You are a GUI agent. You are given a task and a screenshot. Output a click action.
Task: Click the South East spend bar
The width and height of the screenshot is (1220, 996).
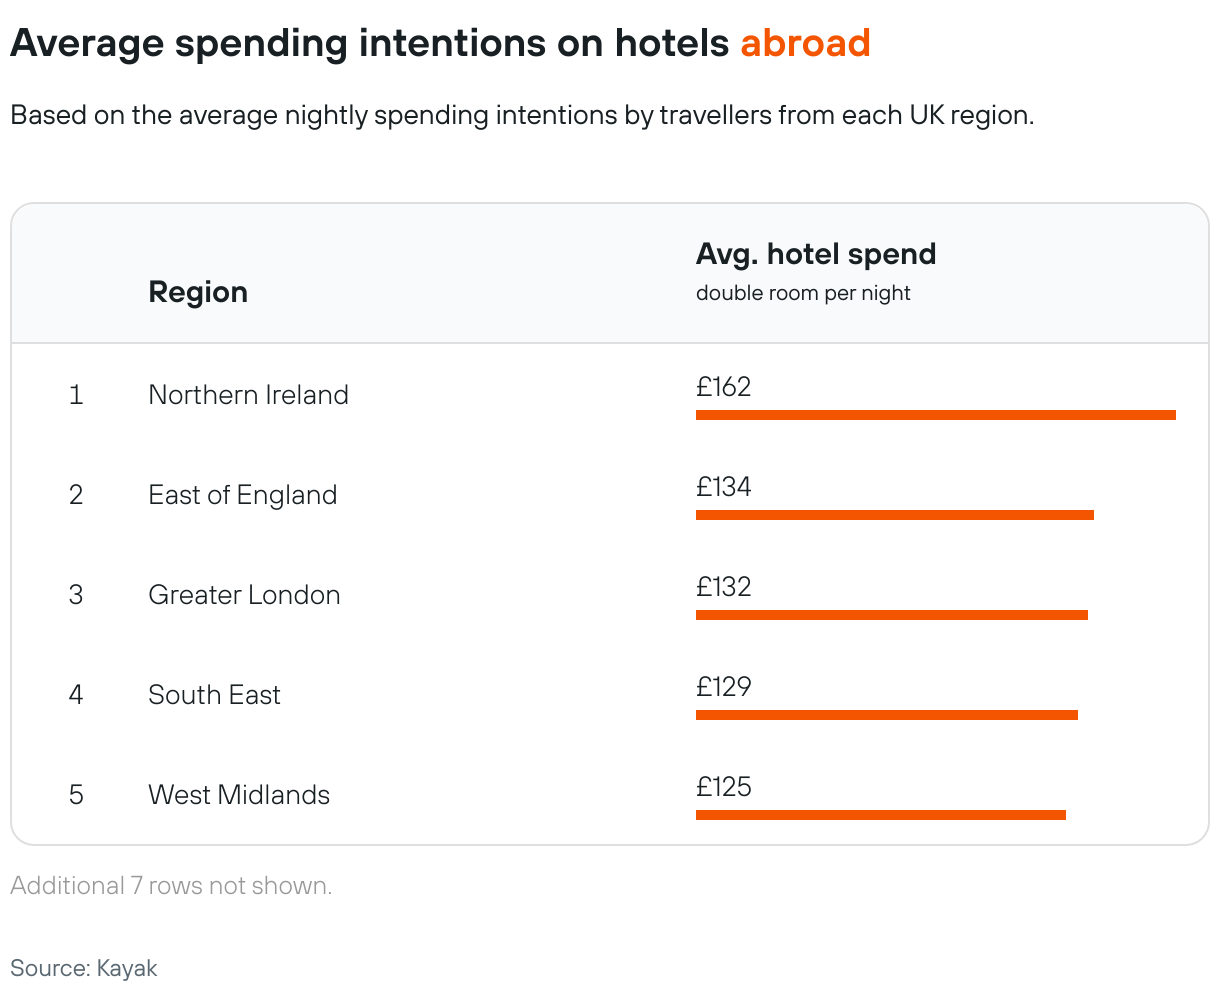pos(886,715)
